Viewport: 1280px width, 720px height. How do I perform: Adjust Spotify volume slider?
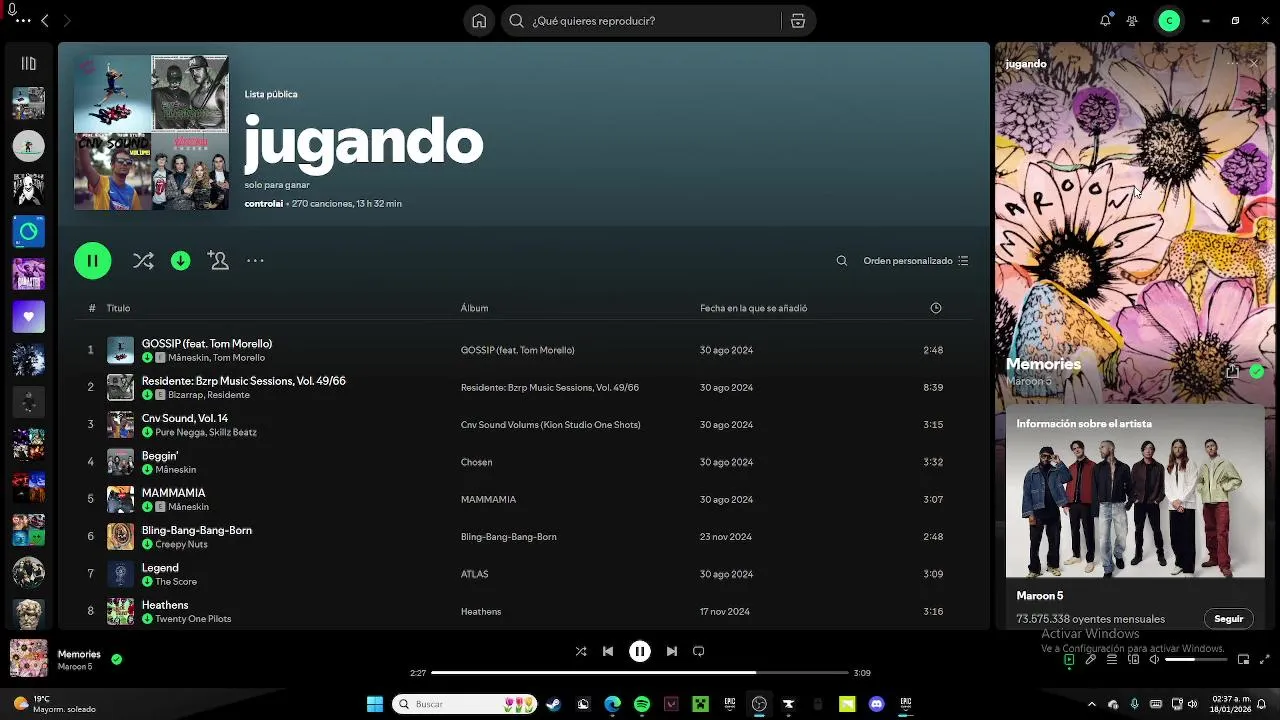click(1194, 660)
